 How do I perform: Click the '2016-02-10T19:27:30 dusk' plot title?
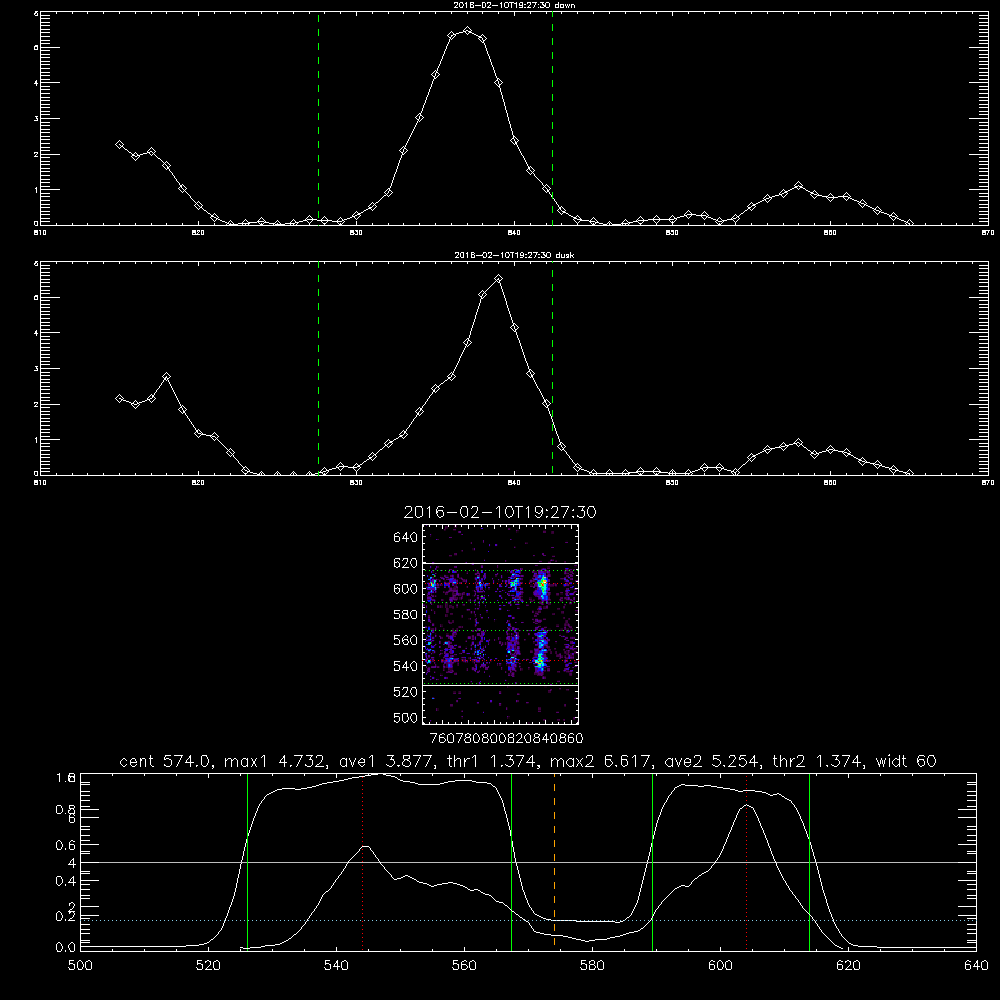514,255
